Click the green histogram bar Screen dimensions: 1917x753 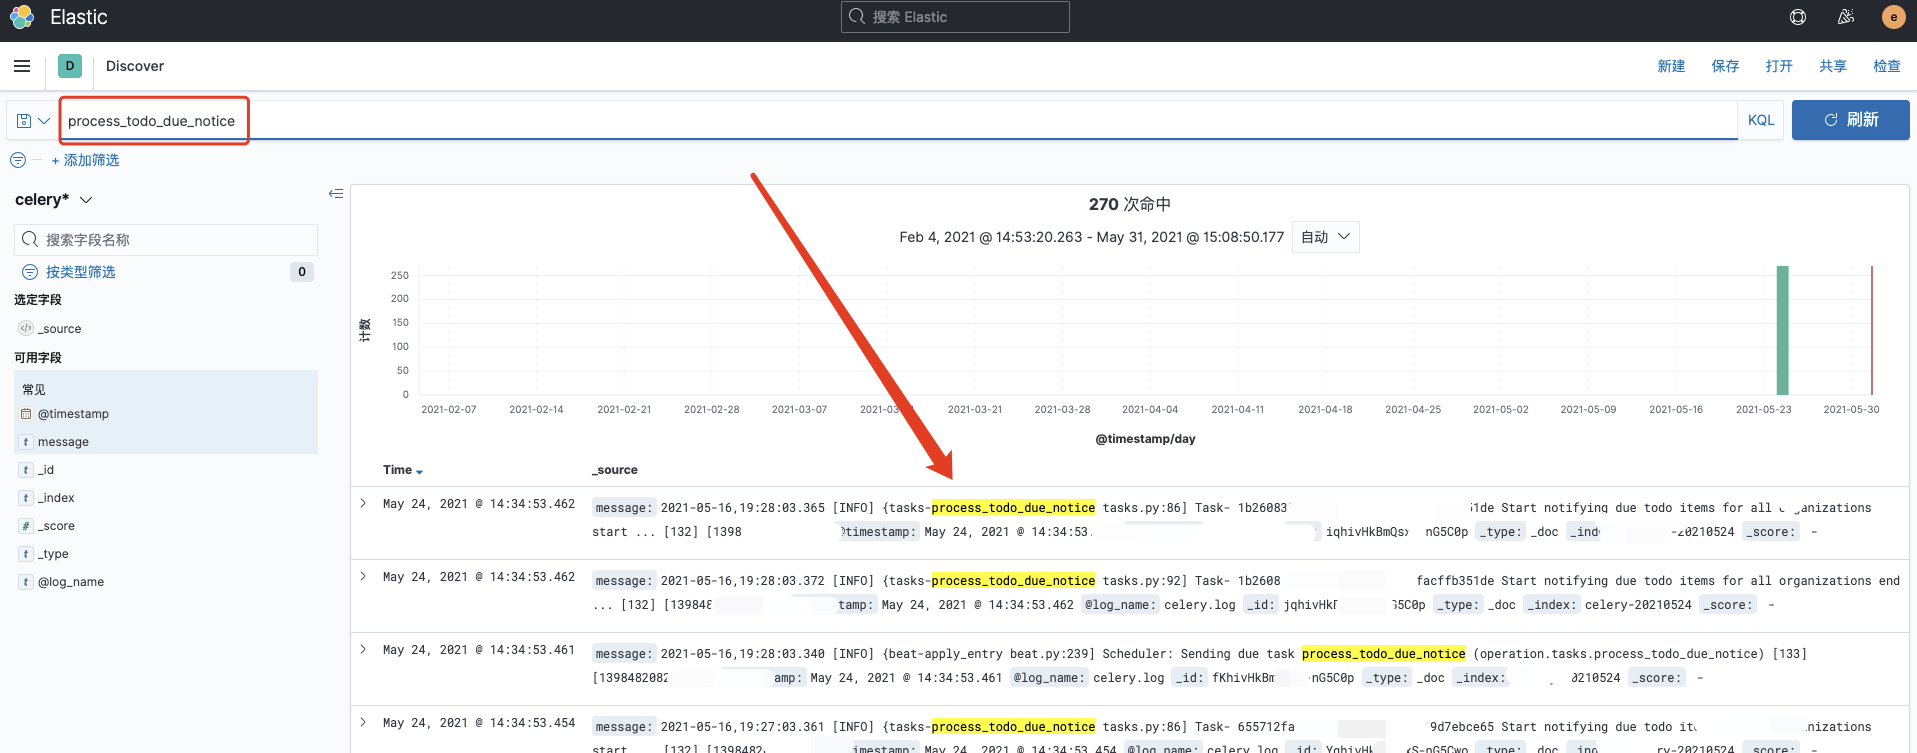tap(1782, 330)
